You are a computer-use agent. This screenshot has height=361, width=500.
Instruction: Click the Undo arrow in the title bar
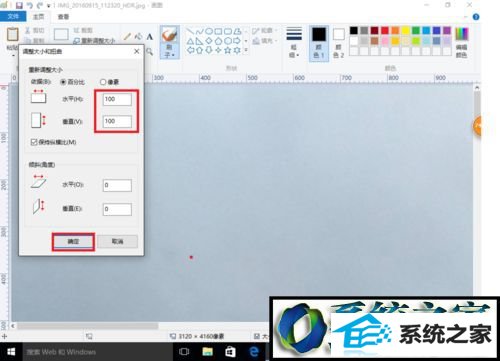click(29, 5)
